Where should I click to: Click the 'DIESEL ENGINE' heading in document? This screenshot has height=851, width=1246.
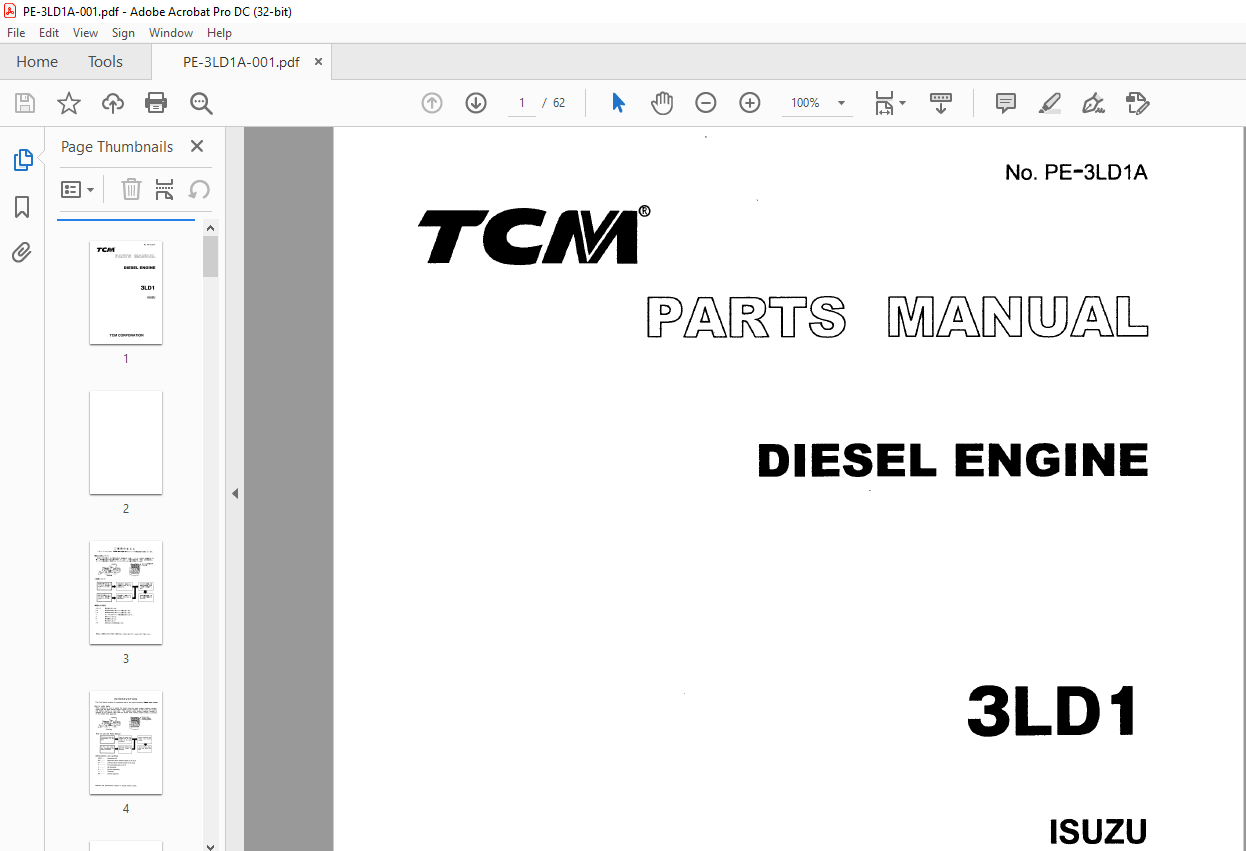953,460
